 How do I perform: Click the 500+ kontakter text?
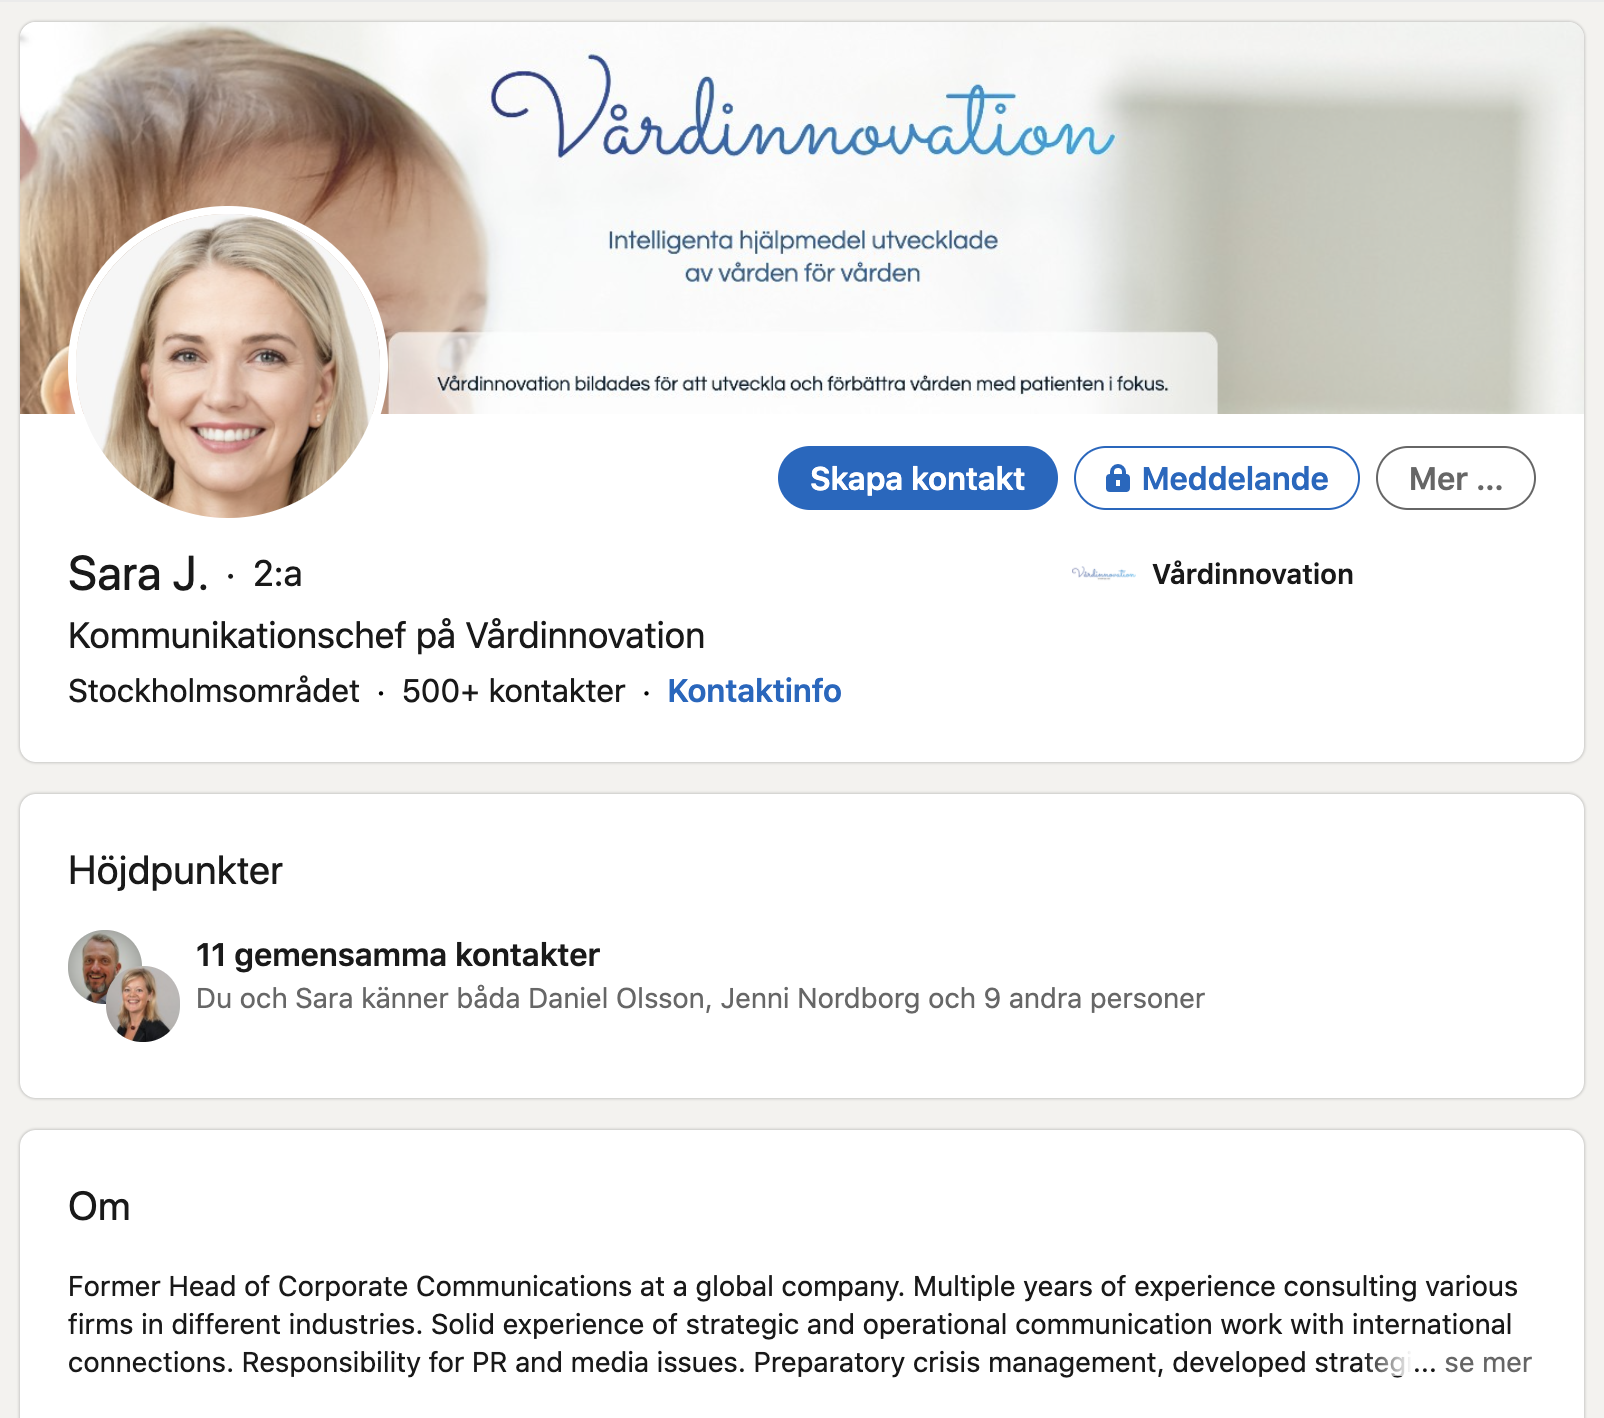(513, 691)
